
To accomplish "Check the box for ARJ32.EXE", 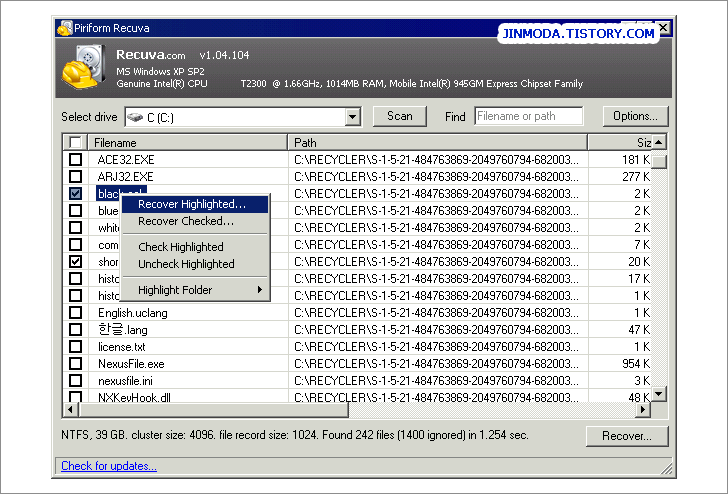I will pos(75,176).
